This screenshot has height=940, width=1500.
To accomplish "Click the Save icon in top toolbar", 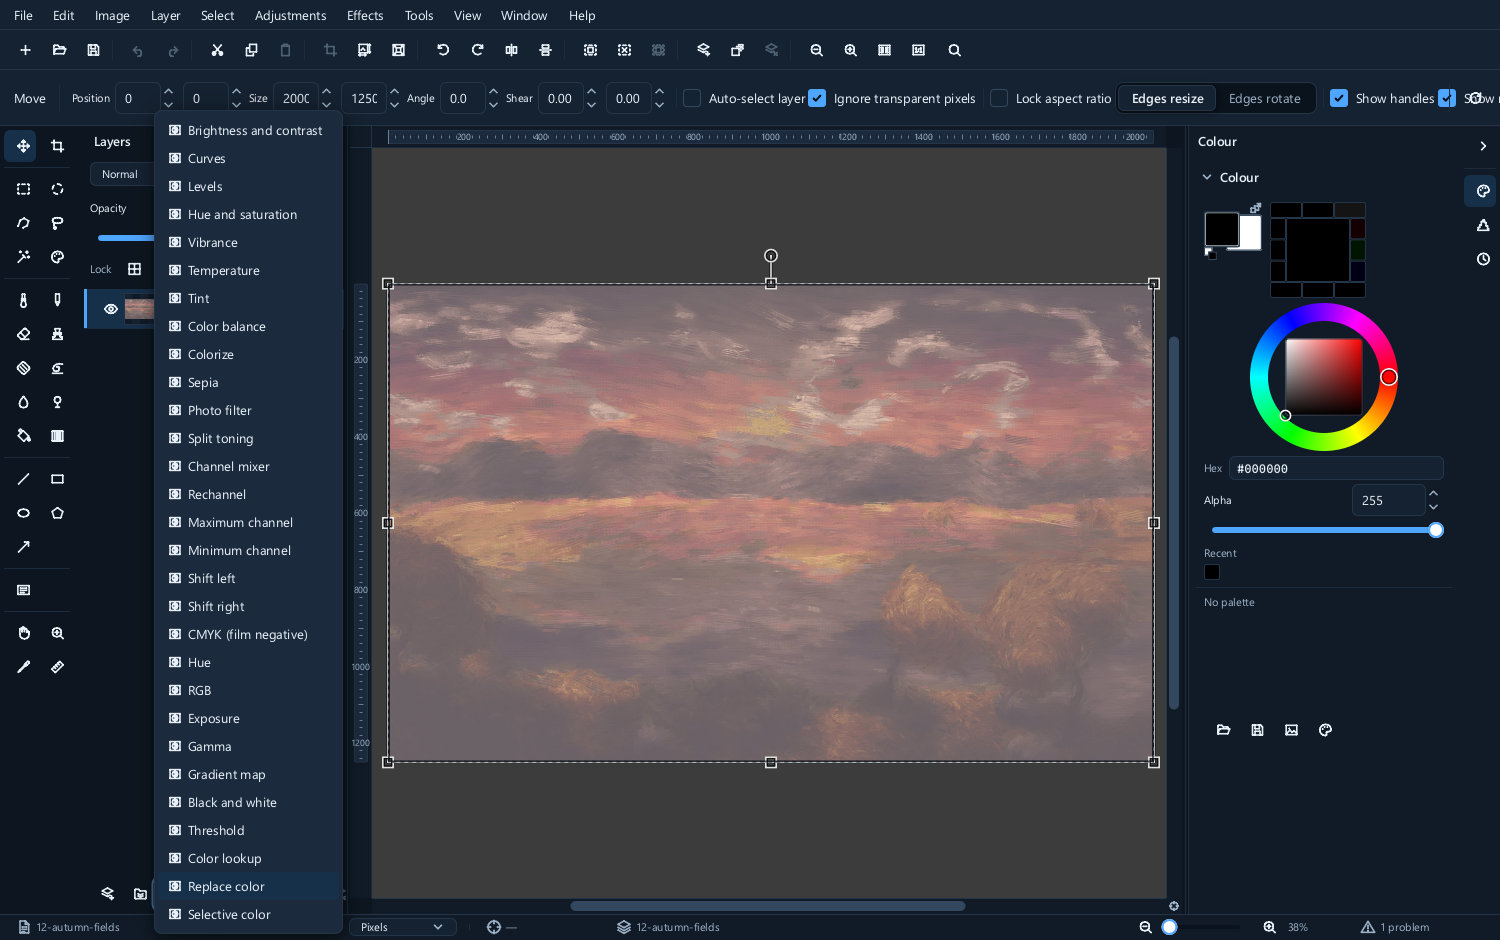I will tap(93, 50).
